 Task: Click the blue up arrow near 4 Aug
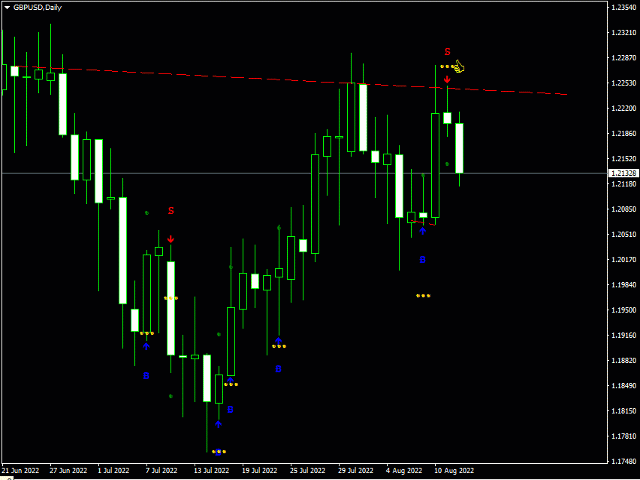point(423,231)
